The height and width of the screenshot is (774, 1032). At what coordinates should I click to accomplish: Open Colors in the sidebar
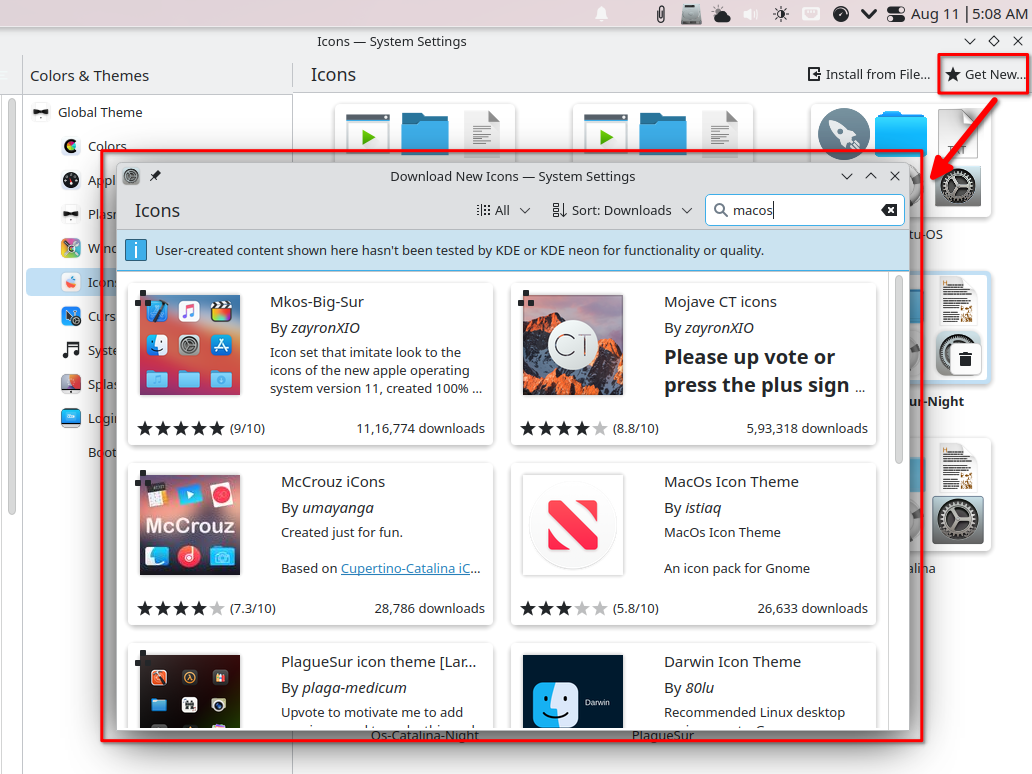107,146
